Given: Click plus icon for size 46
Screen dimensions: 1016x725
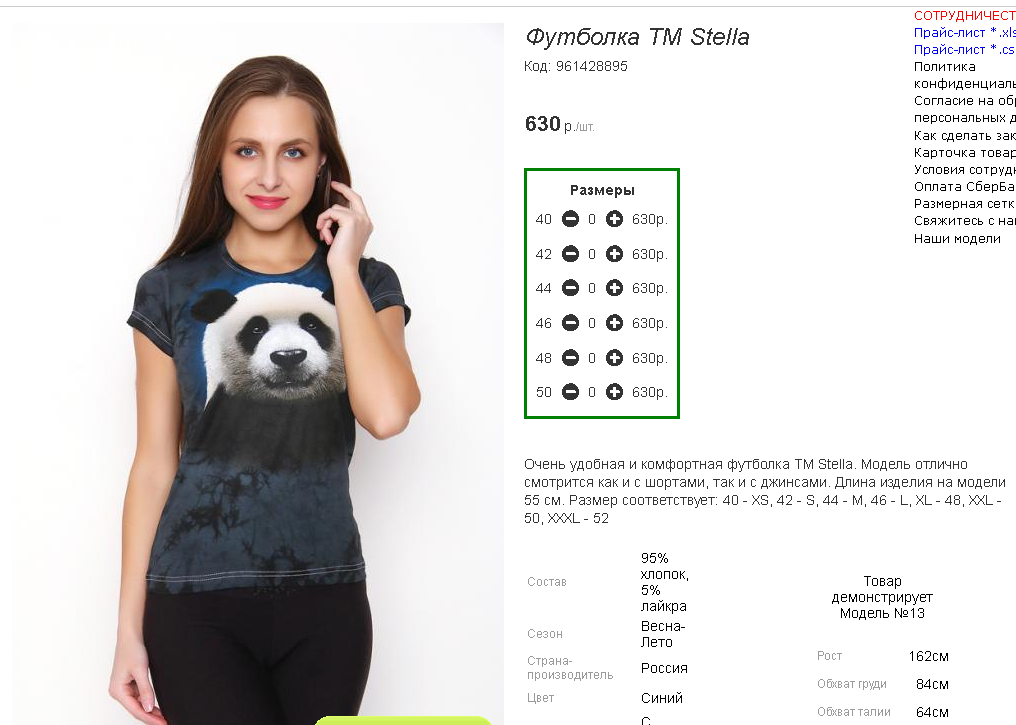Looking at the screenshot, I should [614, 323].
